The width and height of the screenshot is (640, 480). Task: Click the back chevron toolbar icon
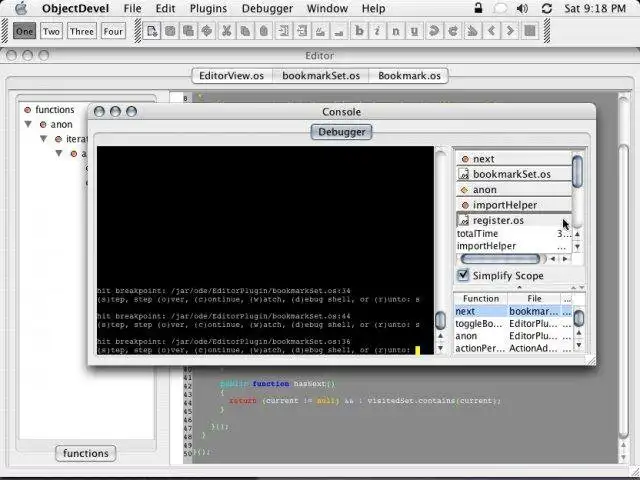491,31
